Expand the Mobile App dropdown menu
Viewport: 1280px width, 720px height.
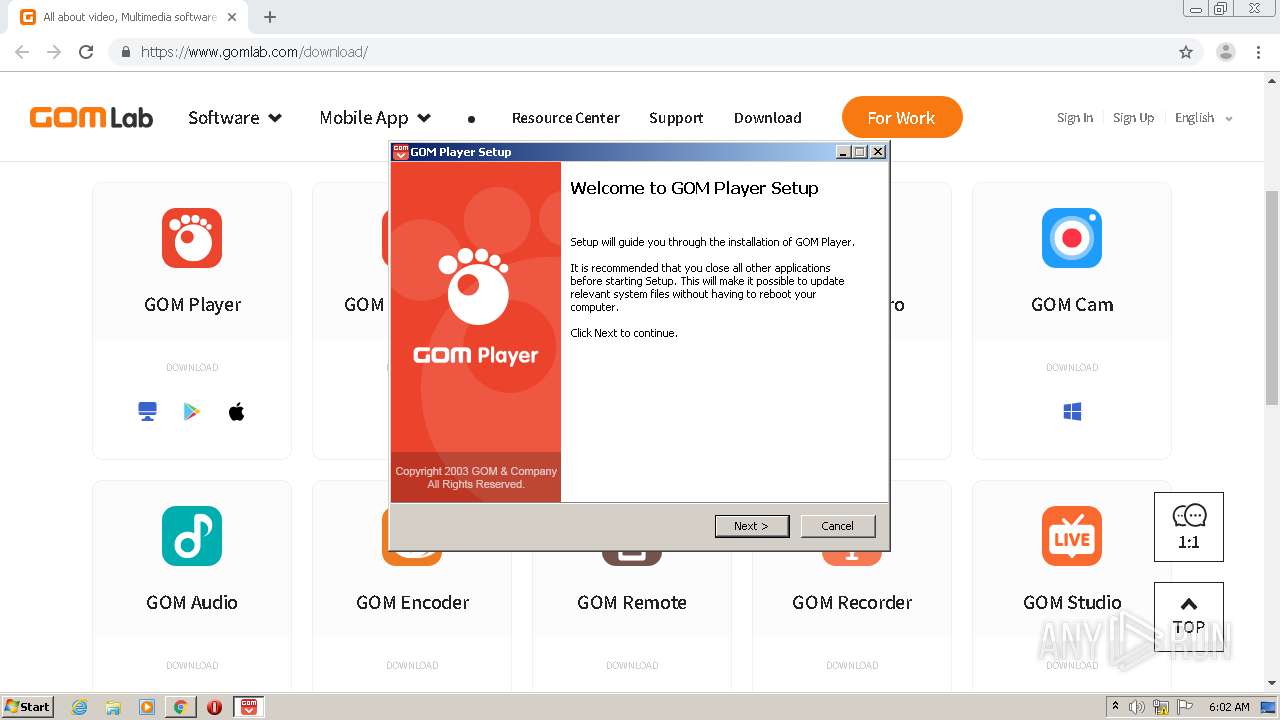[x=375, y=118]
